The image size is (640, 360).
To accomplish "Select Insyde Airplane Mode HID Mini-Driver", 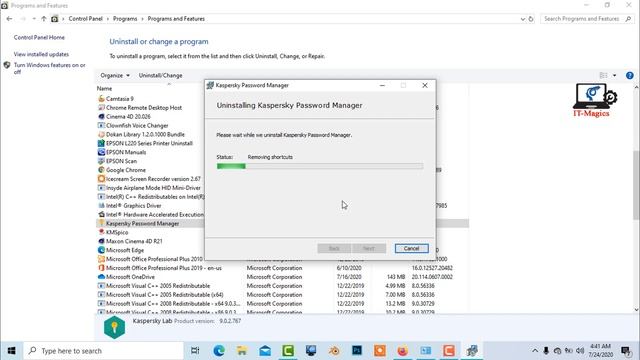I will point(153,188).
